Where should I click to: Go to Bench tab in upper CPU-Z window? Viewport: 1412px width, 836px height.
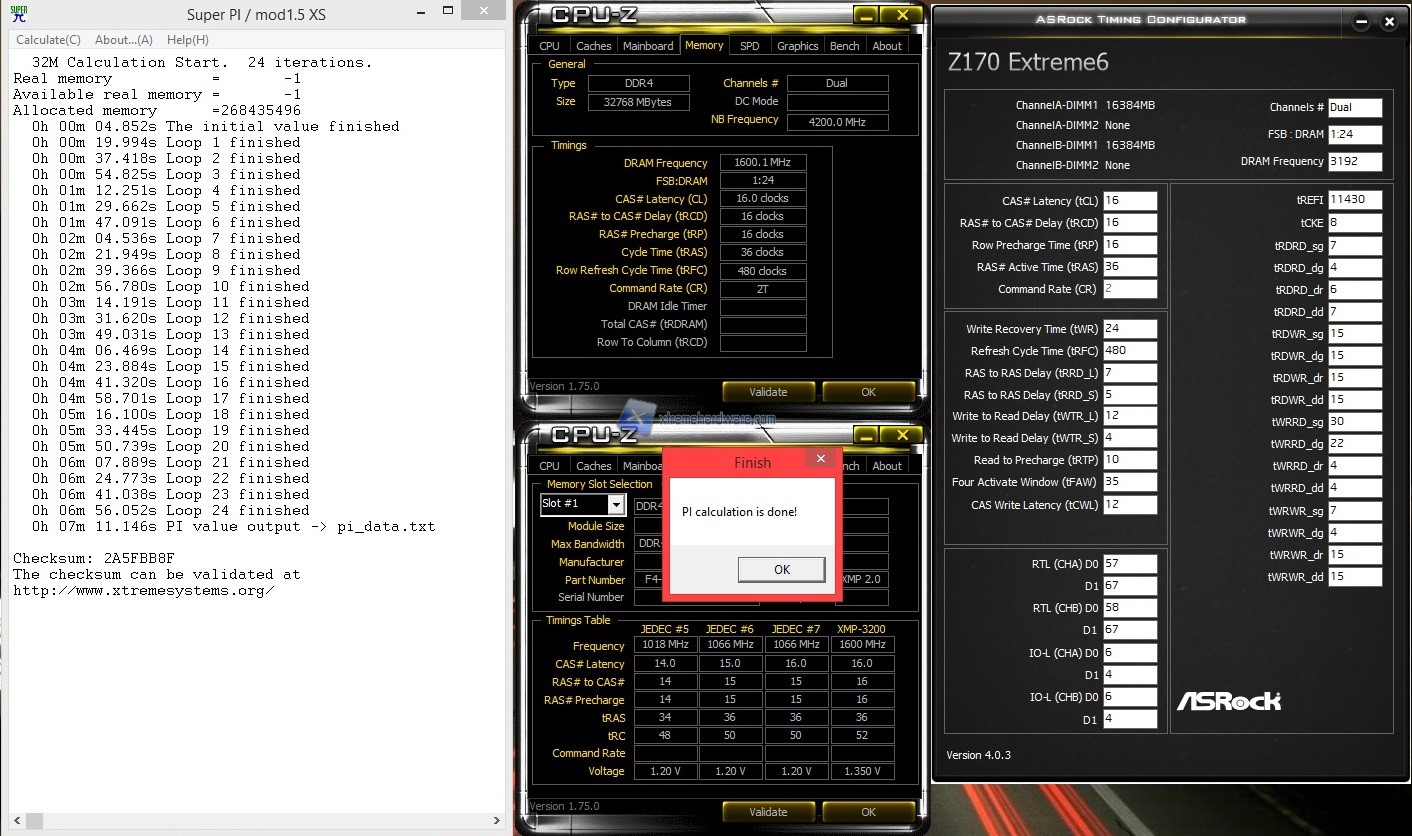(x=845, y=46)
